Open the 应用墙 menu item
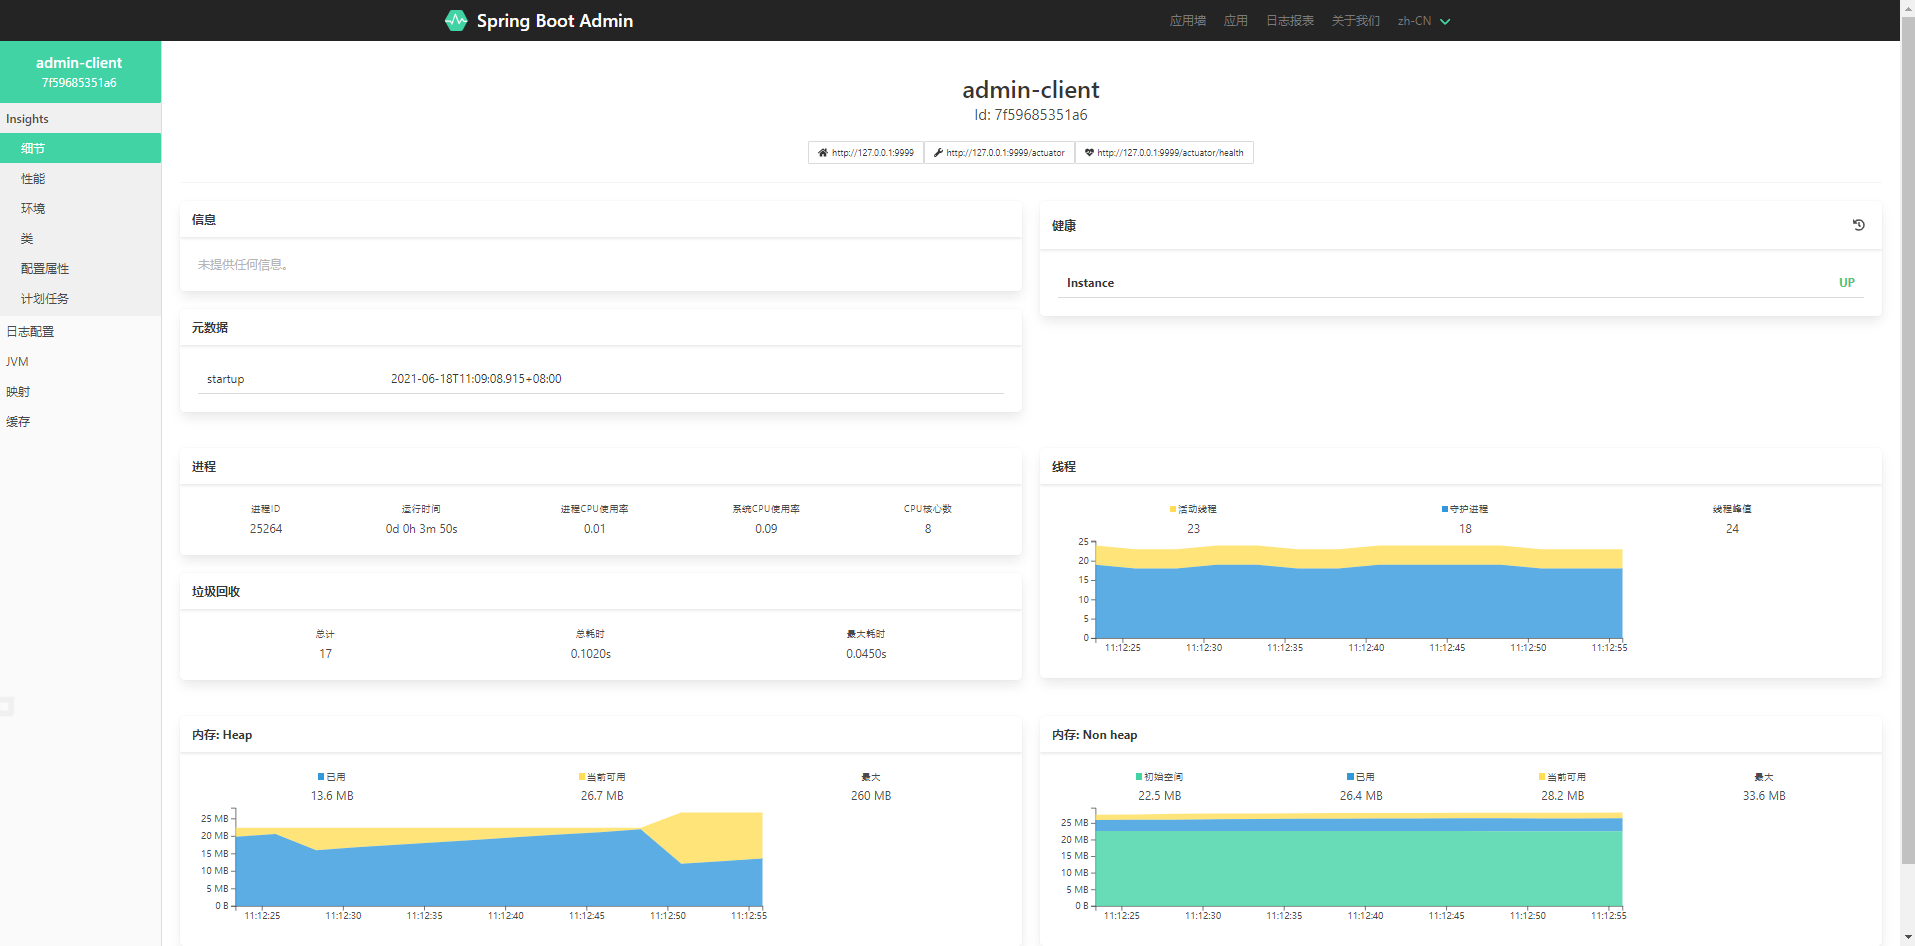Image resolution: width=1915 pixels, height=946 pixels. click(x=1188, y=21)
